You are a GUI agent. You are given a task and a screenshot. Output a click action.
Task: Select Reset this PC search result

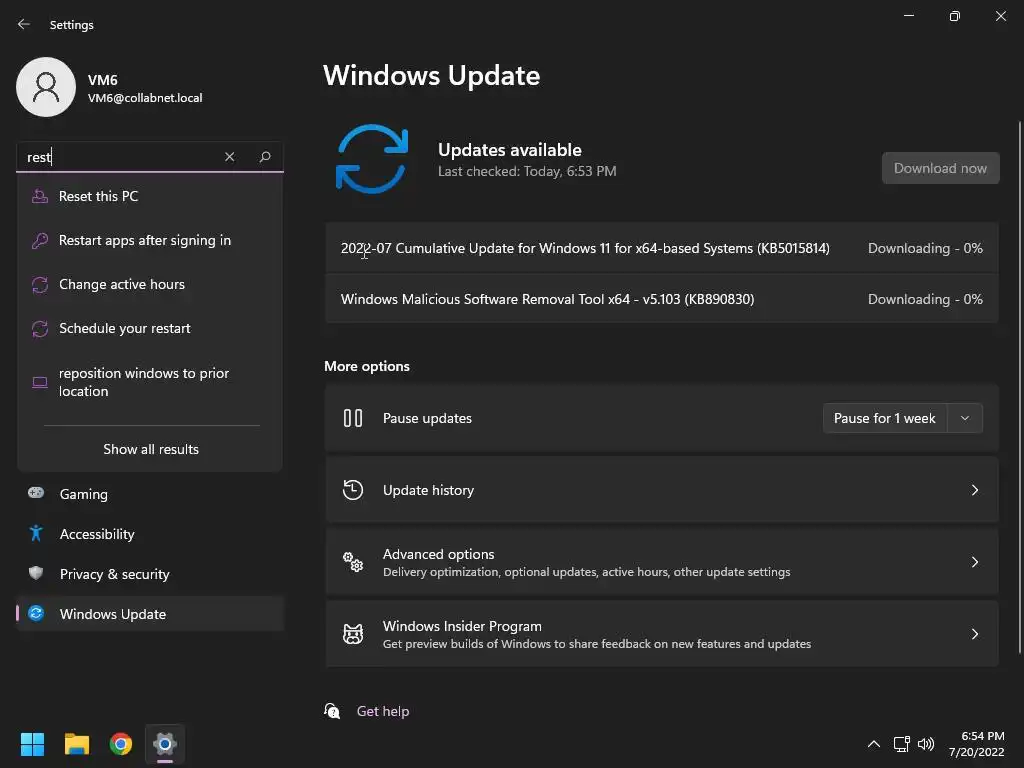150,196
